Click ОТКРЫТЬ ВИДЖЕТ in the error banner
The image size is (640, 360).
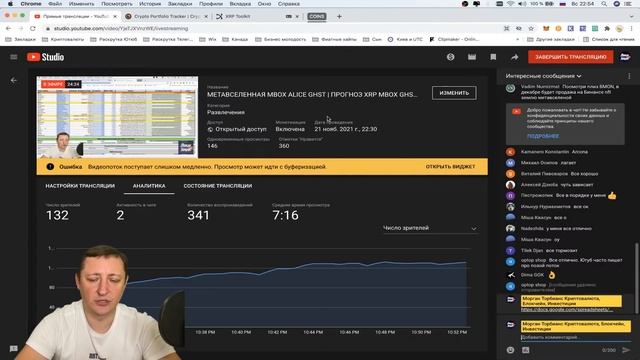pos(450,167)
